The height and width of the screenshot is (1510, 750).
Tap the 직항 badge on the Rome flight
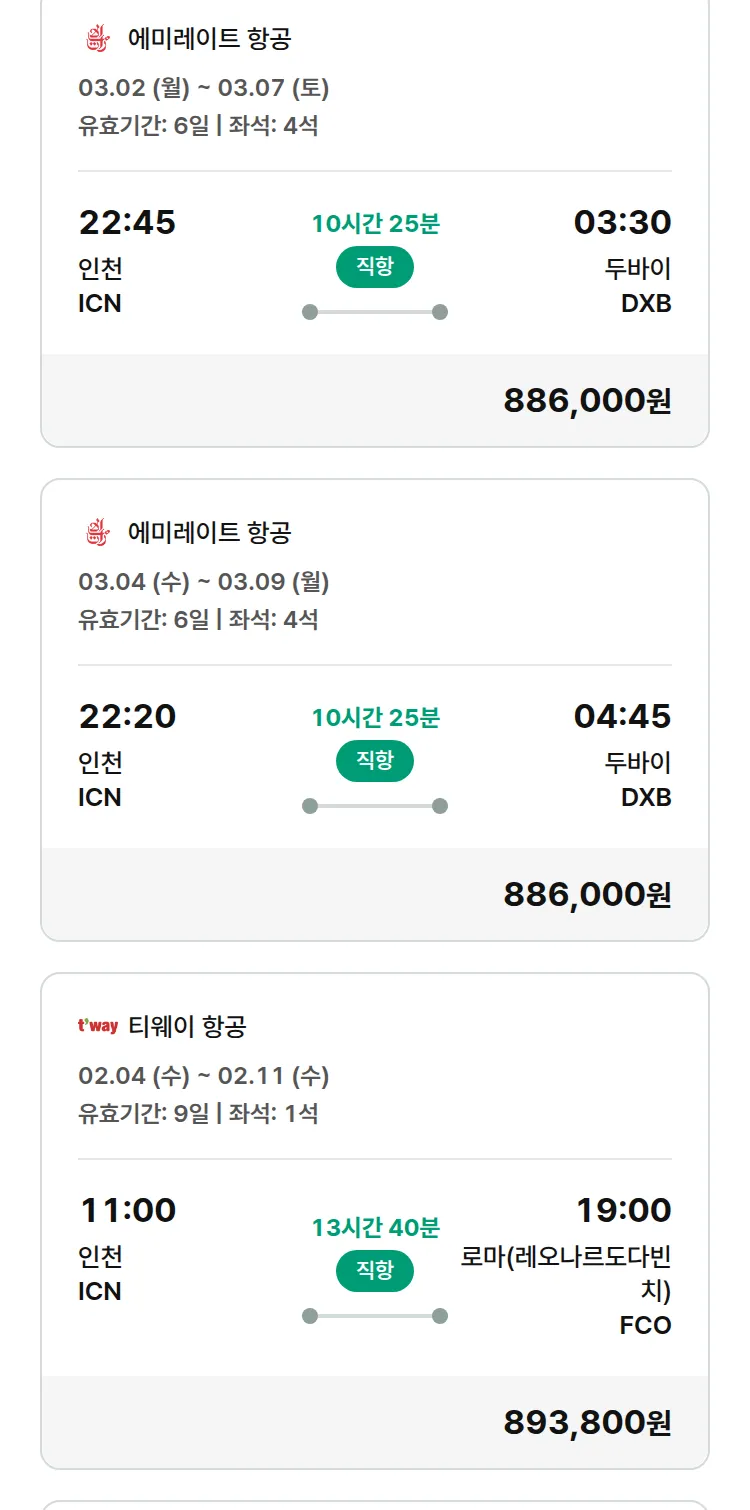pyautogui.click(x=374, y=1271)
